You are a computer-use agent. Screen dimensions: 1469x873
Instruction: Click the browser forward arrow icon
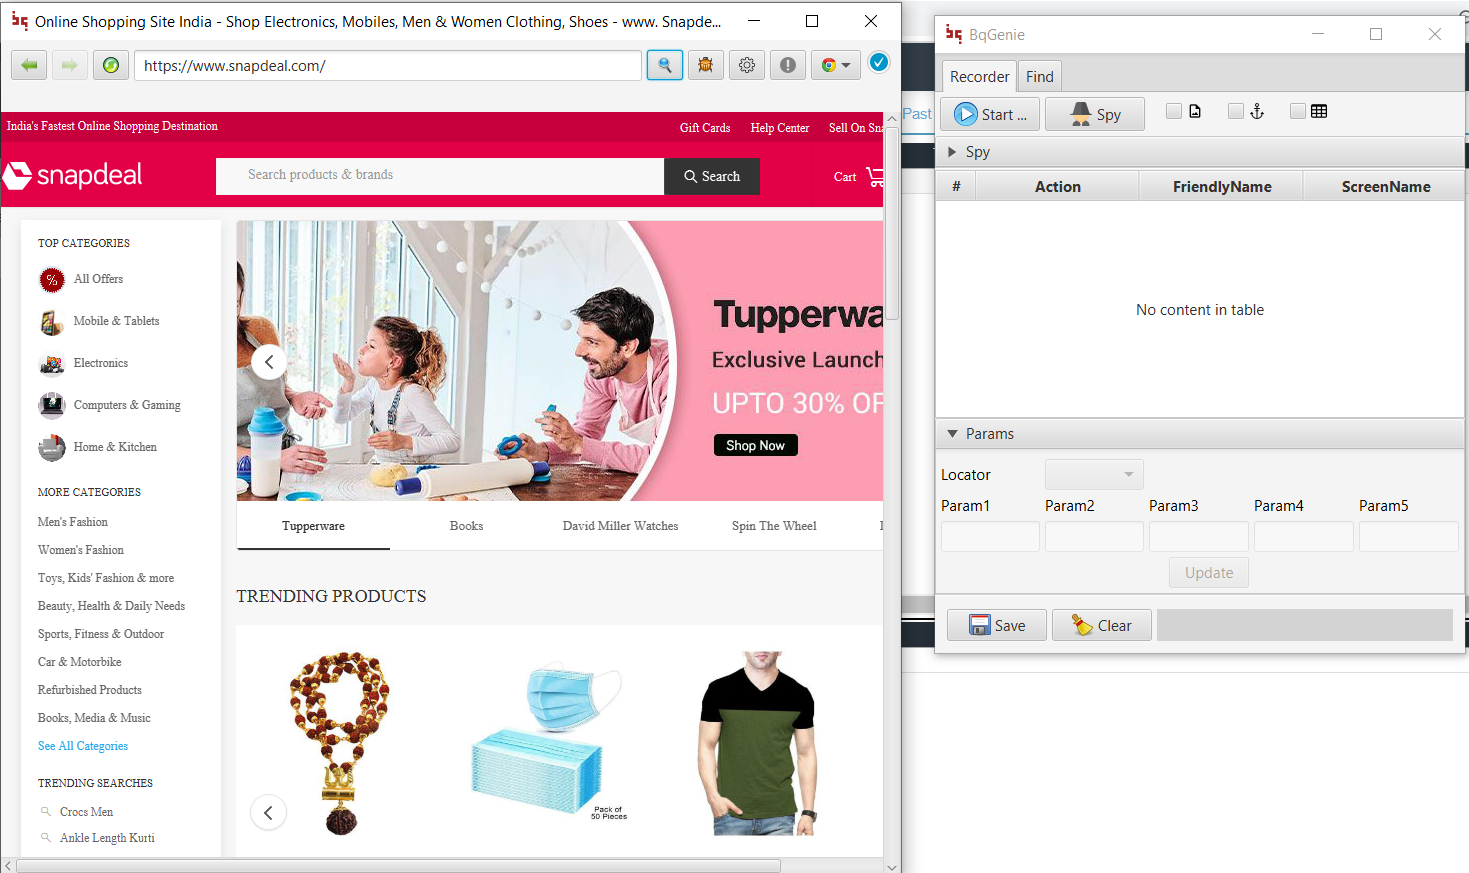click(69, 65)
